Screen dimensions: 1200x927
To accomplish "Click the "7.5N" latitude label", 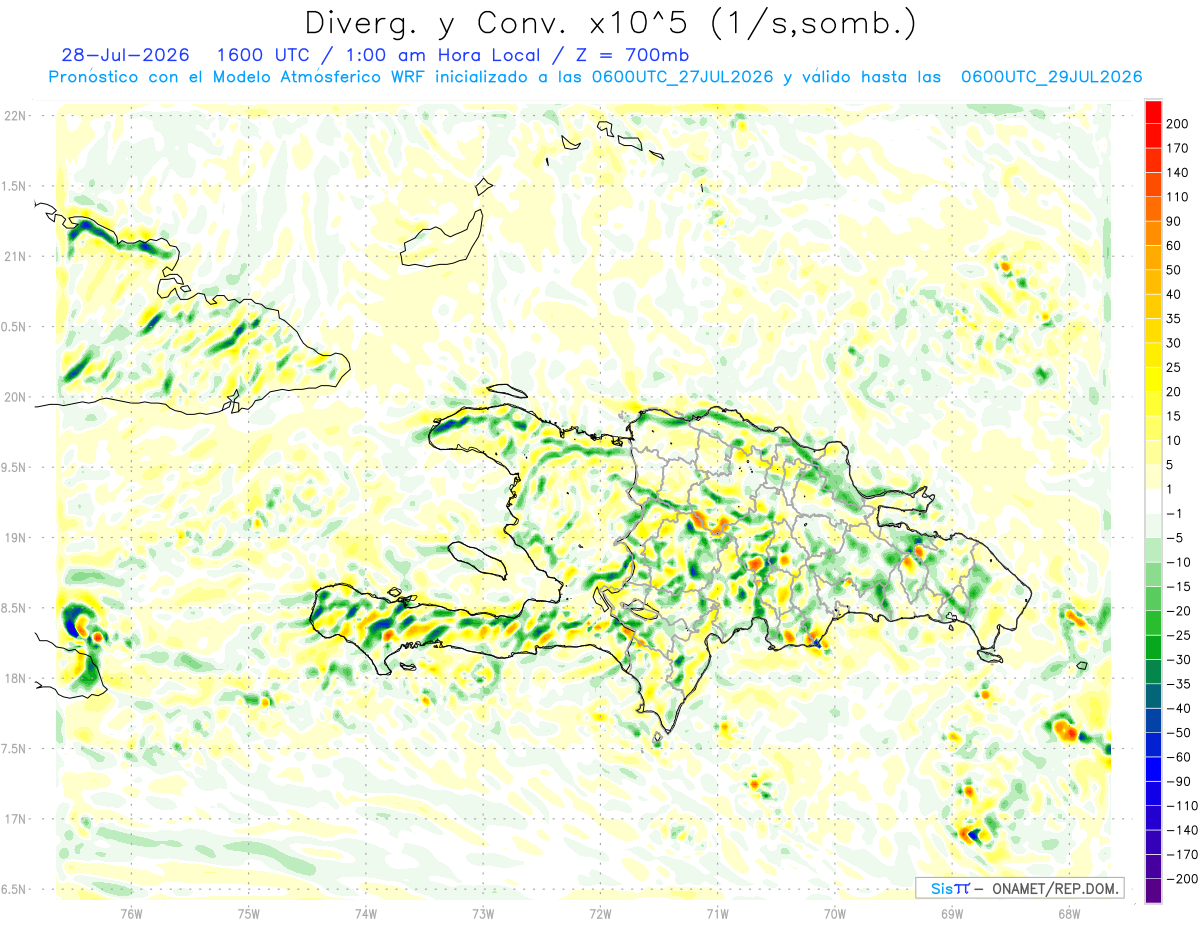I will click(x=14, y=749).
